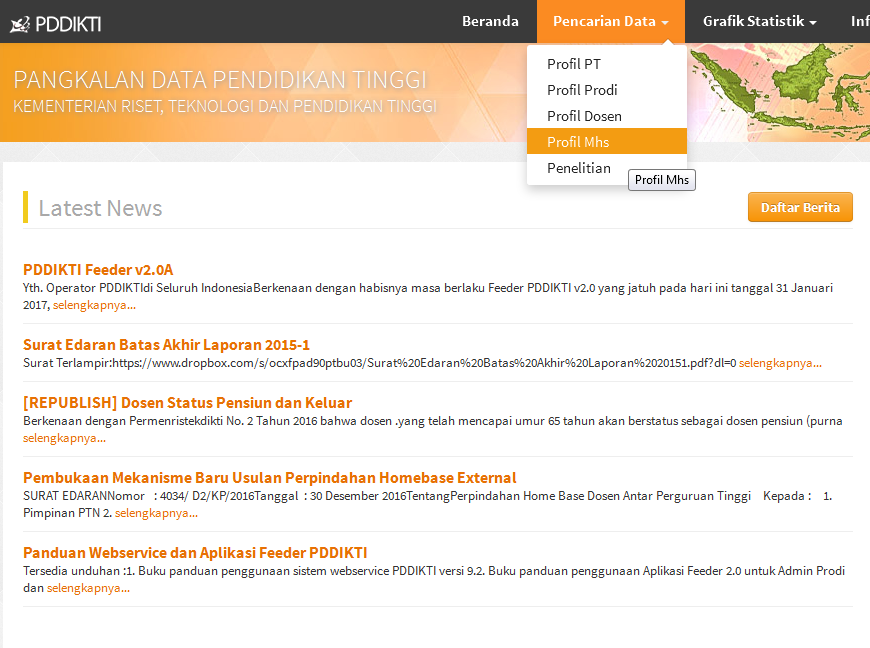Click the Latest News heading
The width and height of the screenshot is (870, 648).
pos(100,208)
